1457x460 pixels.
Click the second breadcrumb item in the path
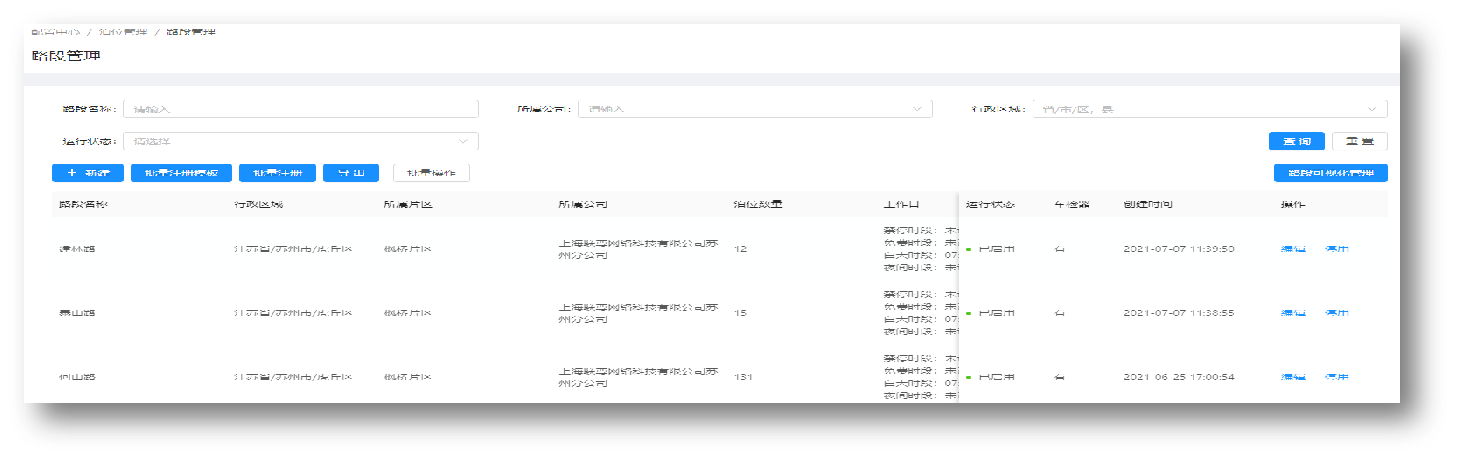(x=123, y=32)
